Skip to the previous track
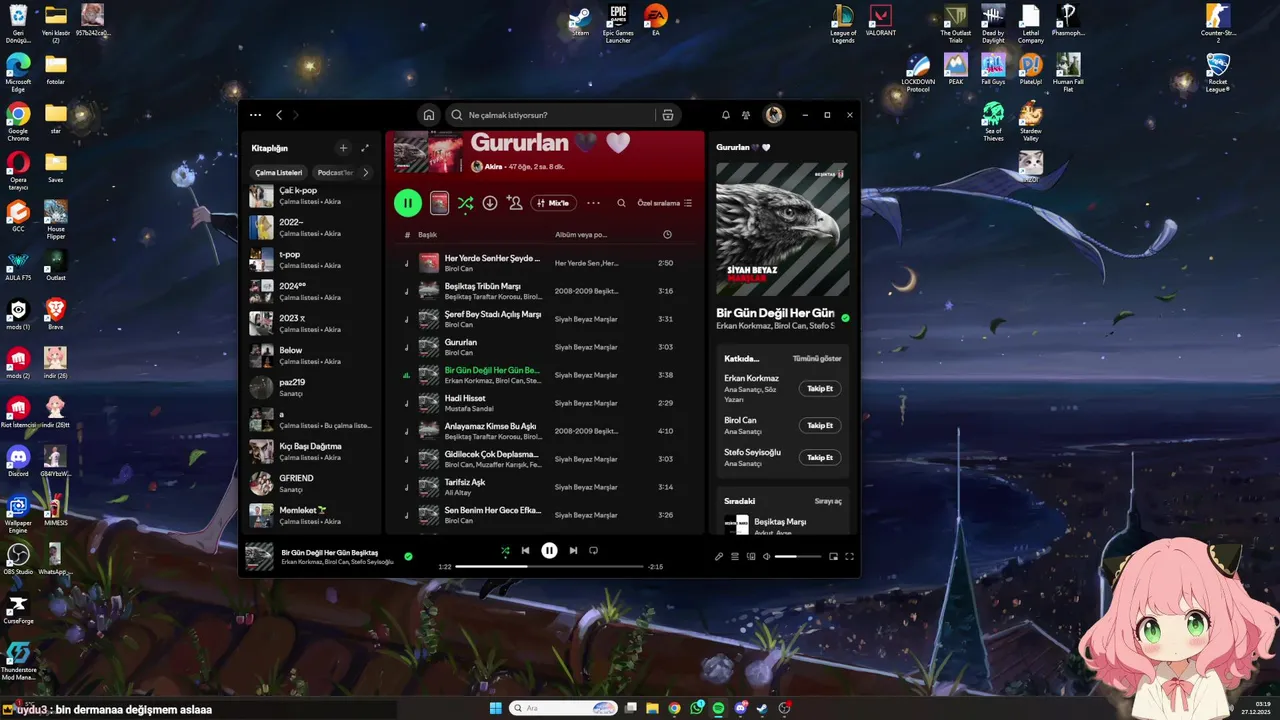The width and height of the screenshot is (1280, 720). [525, 550]
